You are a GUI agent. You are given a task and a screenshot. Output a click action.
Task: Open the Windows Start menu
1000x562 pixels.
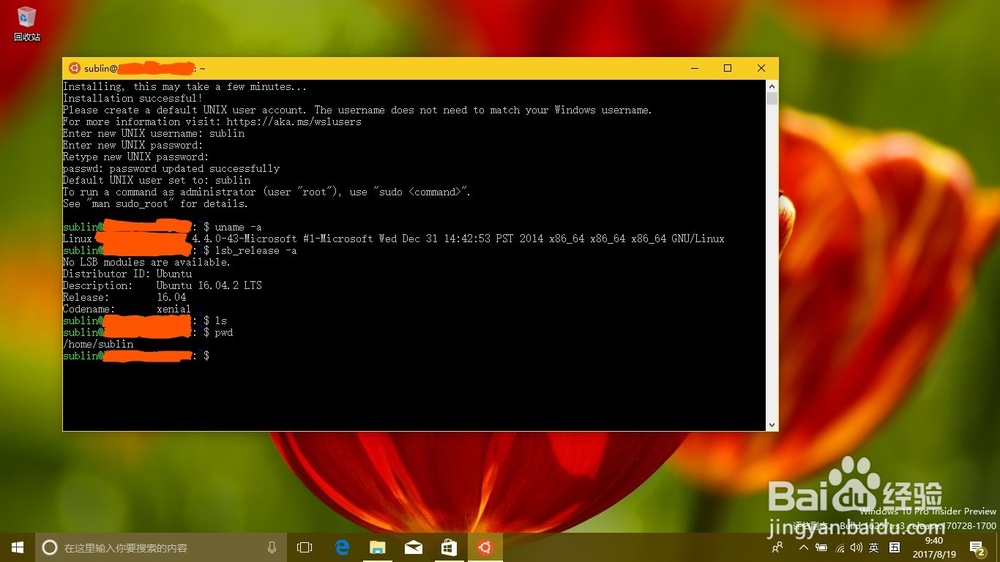coord(17,547)
